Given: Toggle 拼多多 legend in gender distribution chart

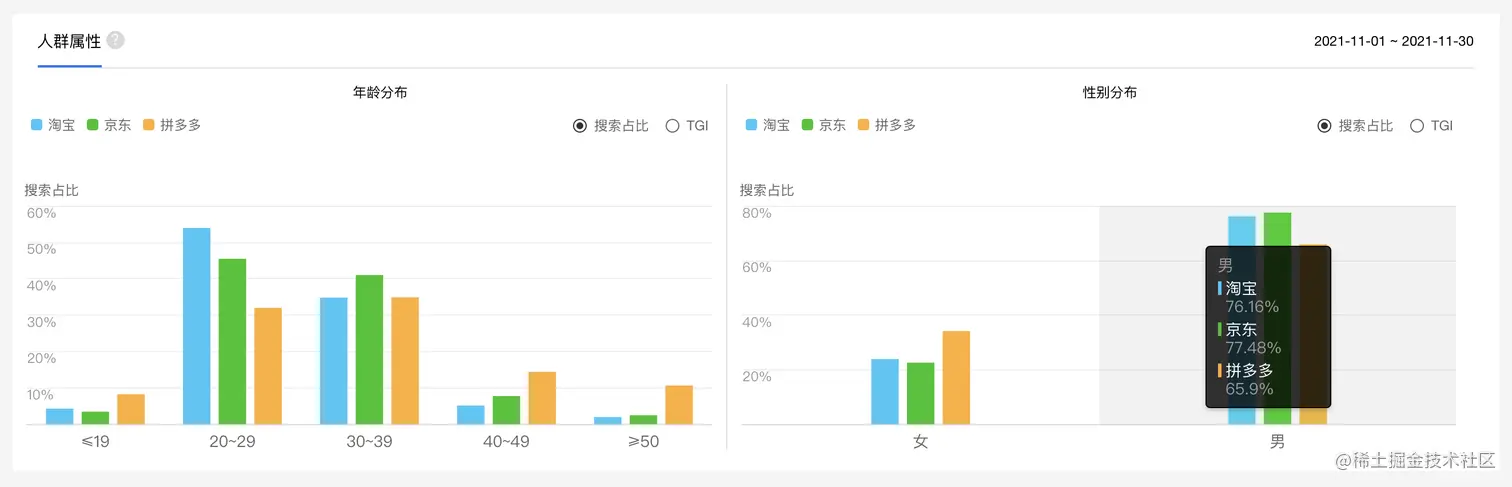Looking at the screenshot, I should click(887, 125).
